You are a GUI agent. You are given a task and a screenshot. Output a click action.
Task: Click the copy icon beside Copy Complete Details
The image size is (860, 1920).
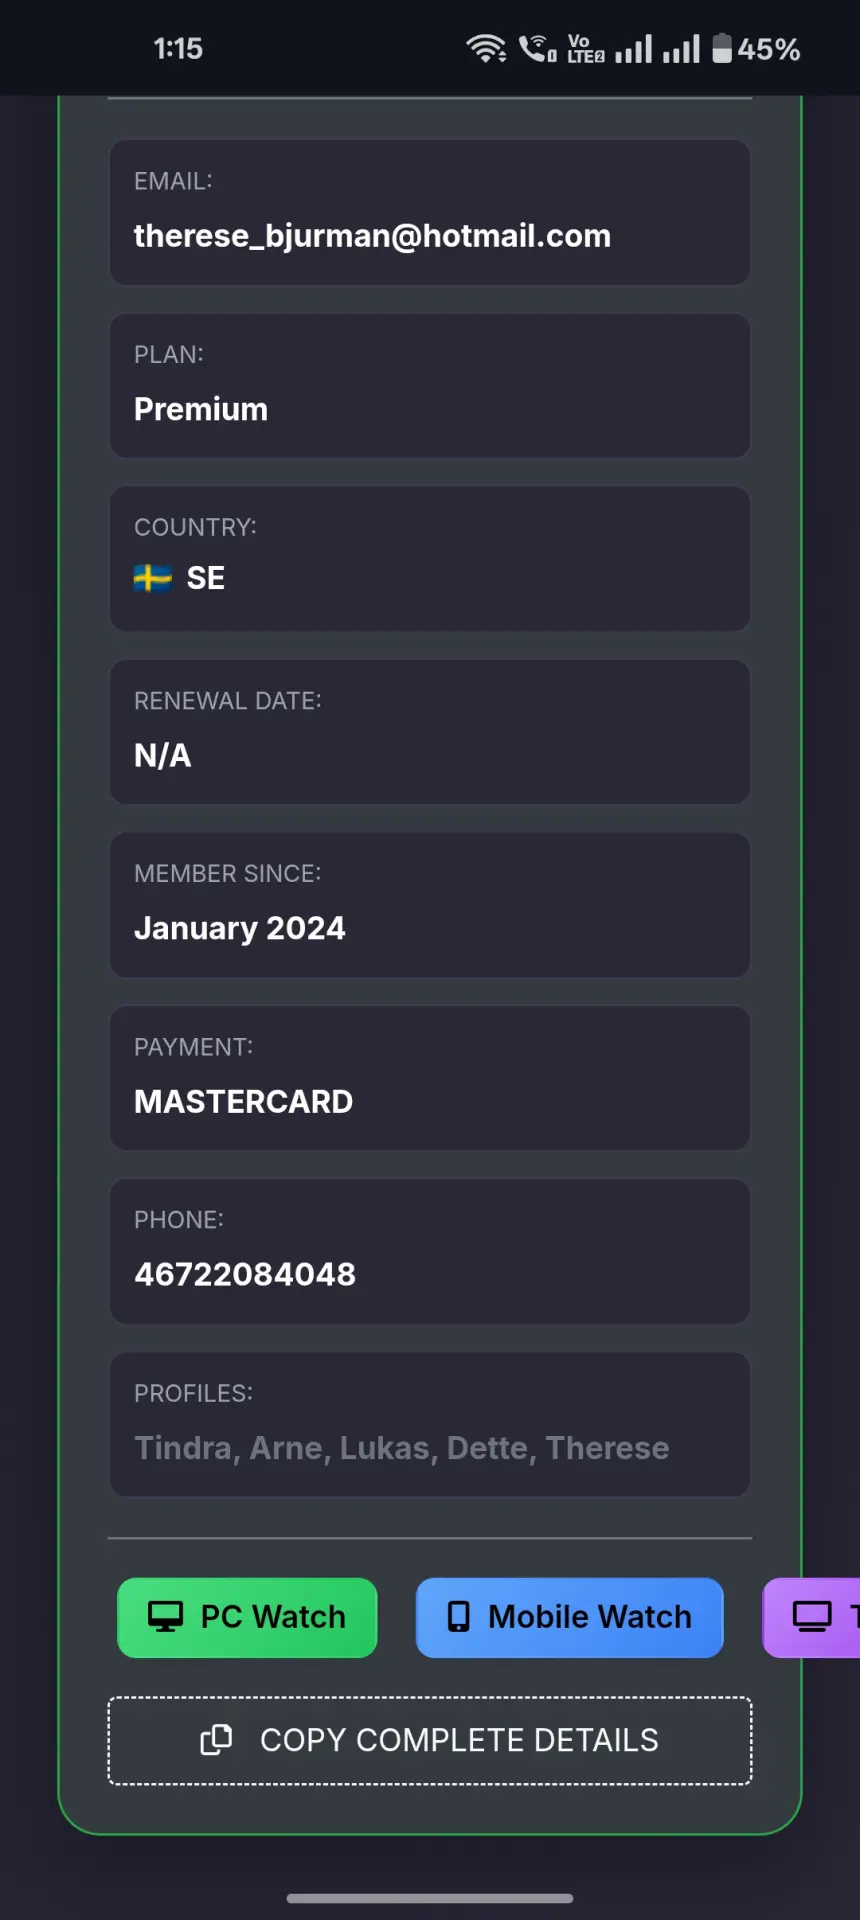point(216,1740)
